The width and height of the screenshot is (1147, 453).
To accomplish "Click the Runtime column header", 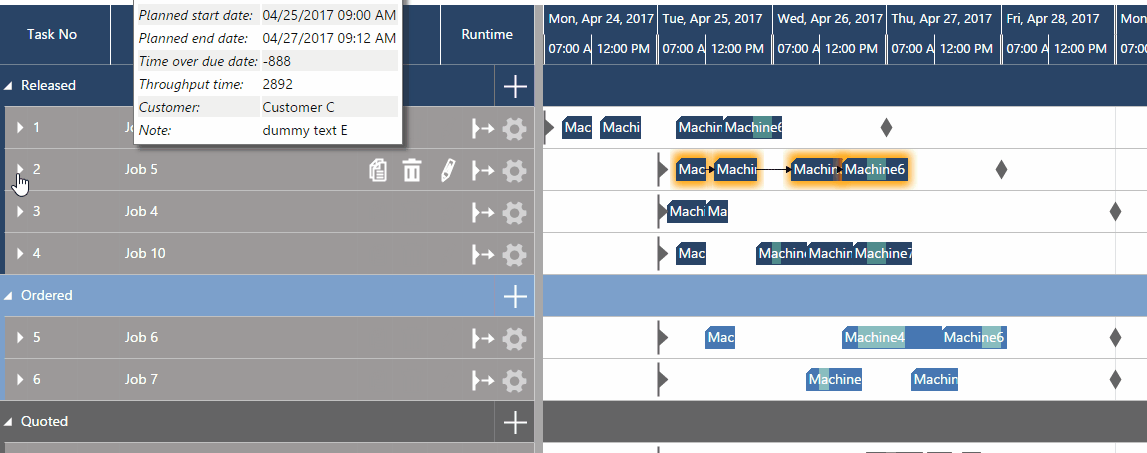I will pos(487,34).
